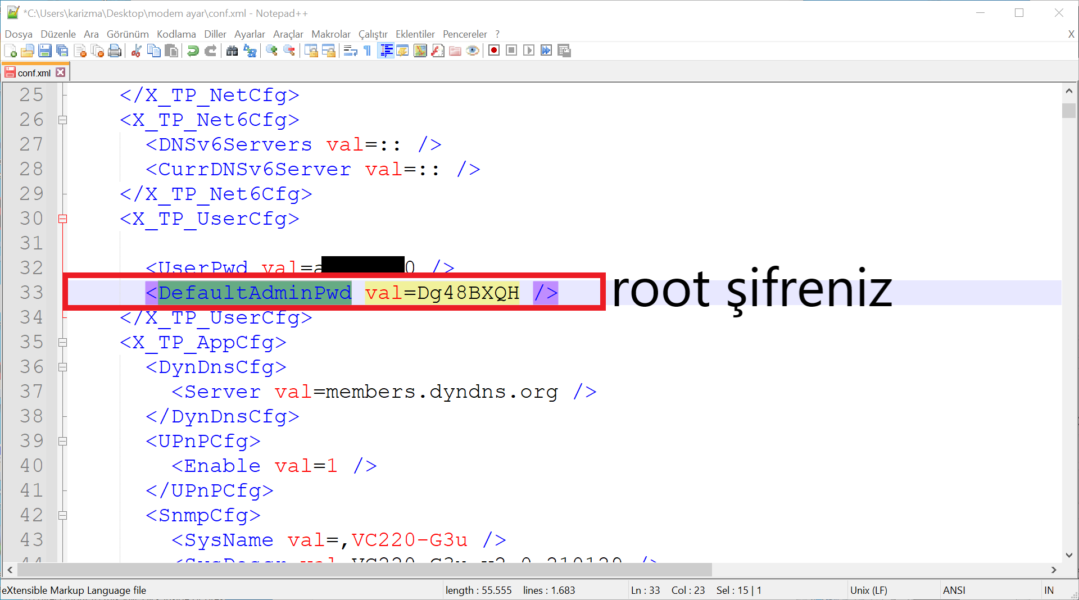Screen dimensions: 1079x600
Task: Collapse the SnmpCfg fold marker
Action: 62,515
